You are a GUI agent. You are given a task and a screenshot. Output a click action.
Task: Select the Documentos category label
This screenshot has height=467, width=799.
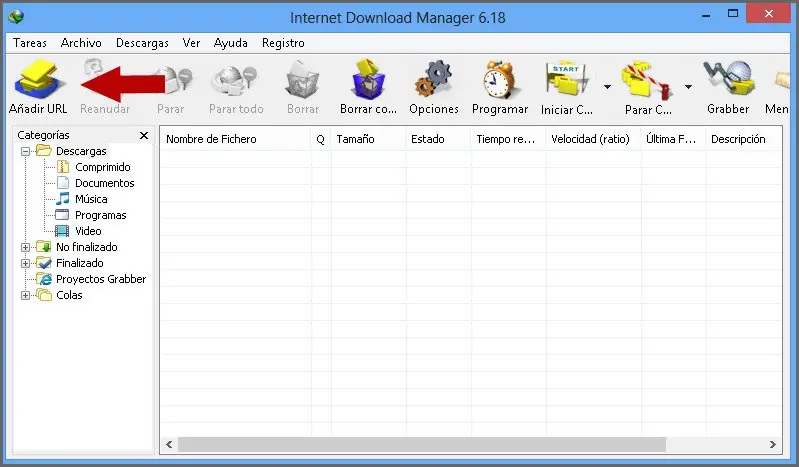(x=104, y=183)
